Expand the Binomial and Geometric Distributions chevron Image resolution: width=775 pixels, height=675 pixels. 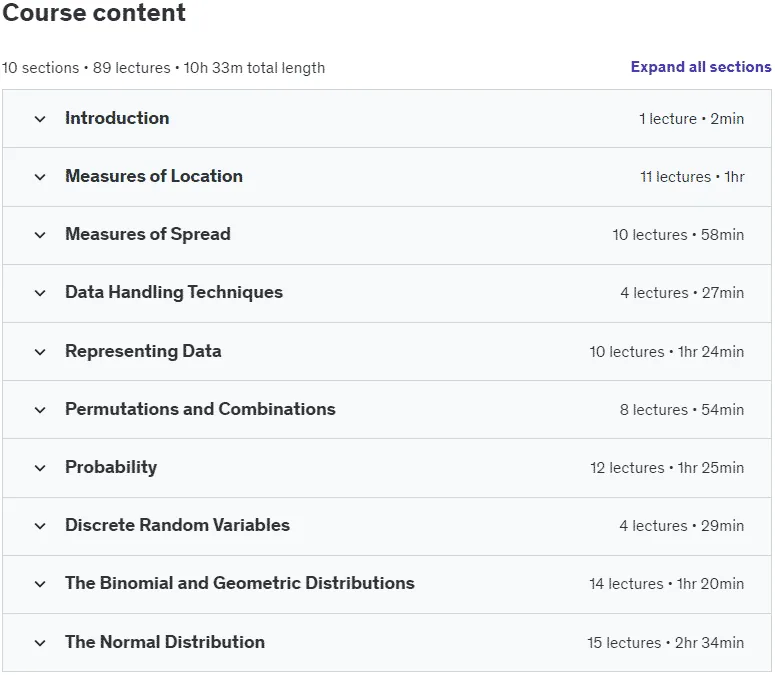point(40,584)
